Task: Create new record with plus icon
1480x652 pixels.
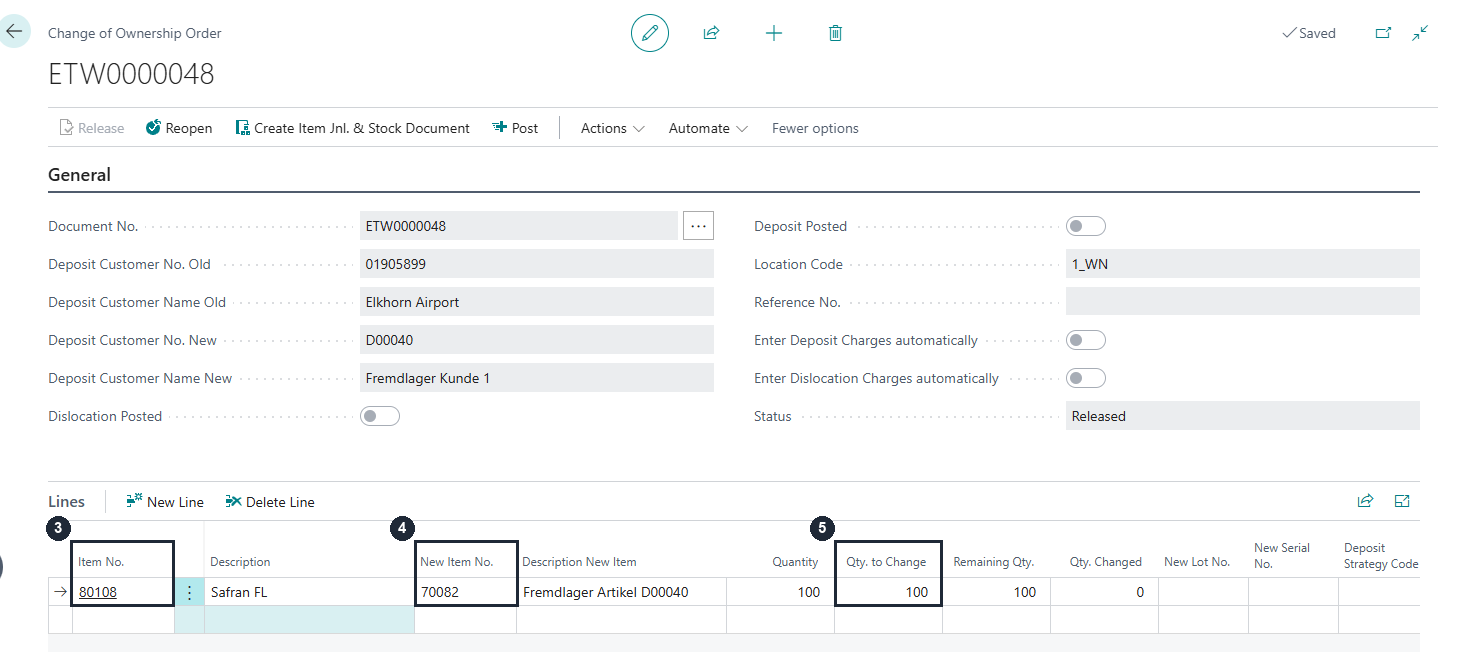Action: pos(774,33)
